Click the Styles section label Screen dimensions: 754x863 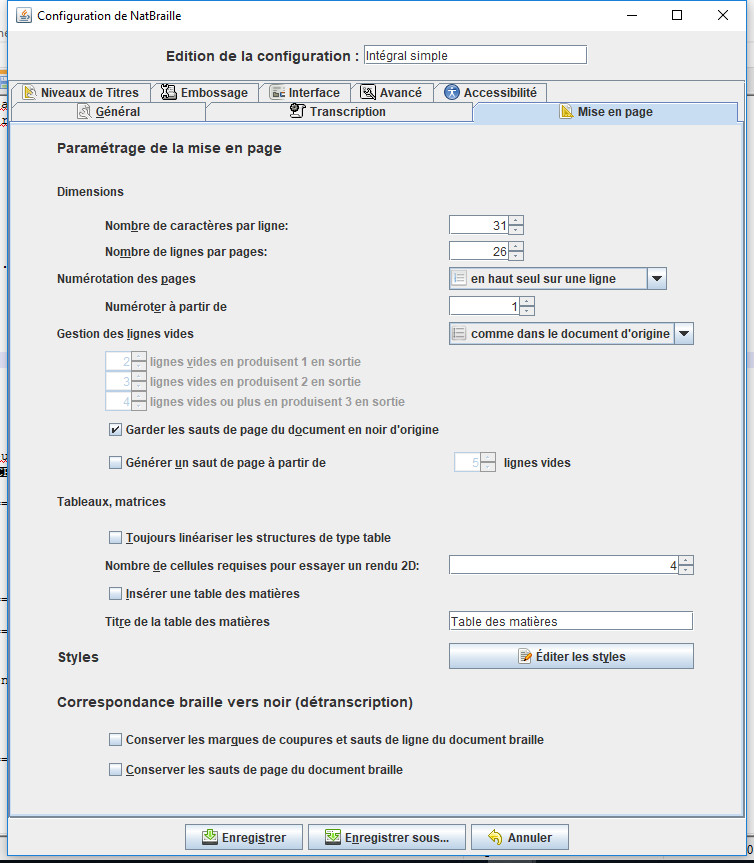[x=78, y=657]
